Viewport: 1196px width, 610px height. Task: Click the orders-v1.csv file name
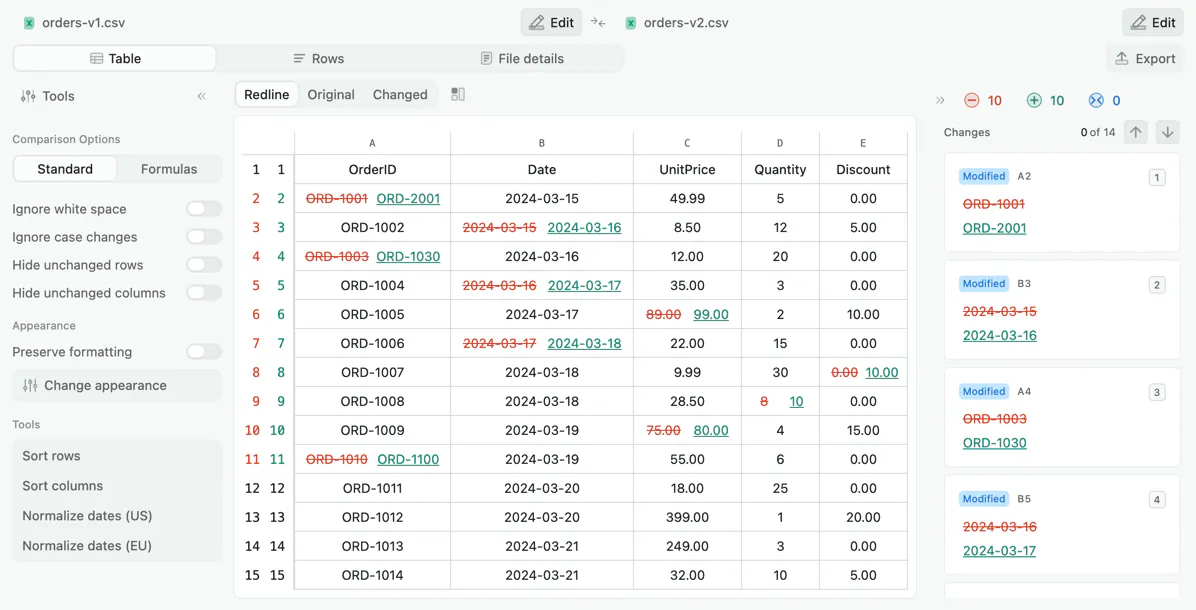point(83,23)
